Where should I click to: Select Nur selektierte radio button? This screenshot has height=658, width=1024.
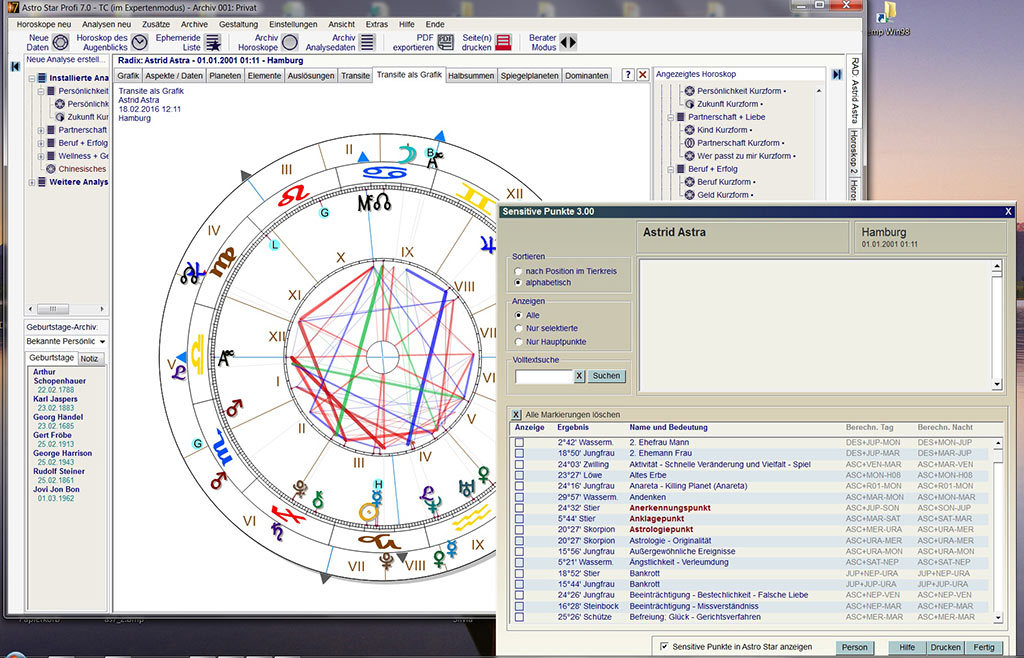click(519, 328)
